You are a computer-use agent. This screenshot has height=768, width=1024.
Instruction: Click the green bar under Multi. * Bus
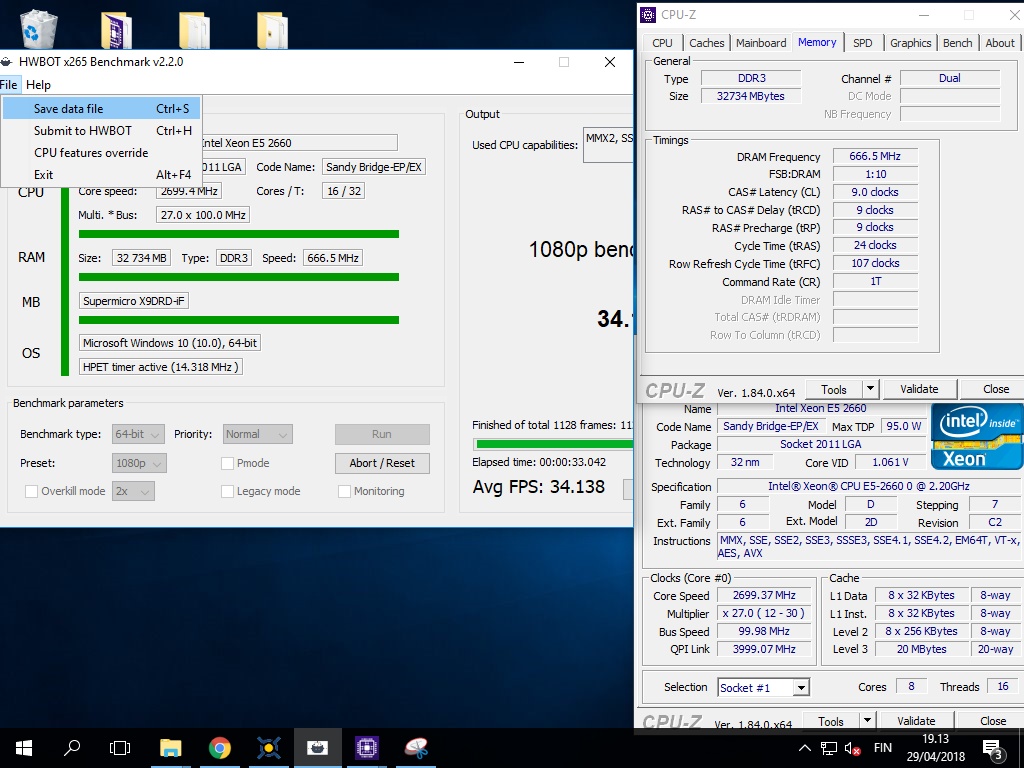[x=238, y=234]
